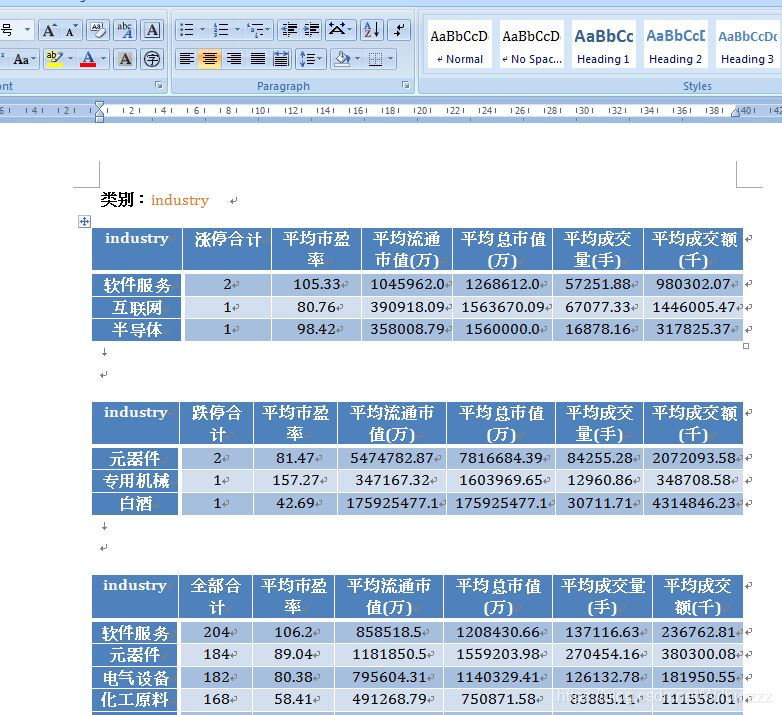The image size is (782, 715).
Task: Sort selected text A to Z
Action: tap(372, 30)
